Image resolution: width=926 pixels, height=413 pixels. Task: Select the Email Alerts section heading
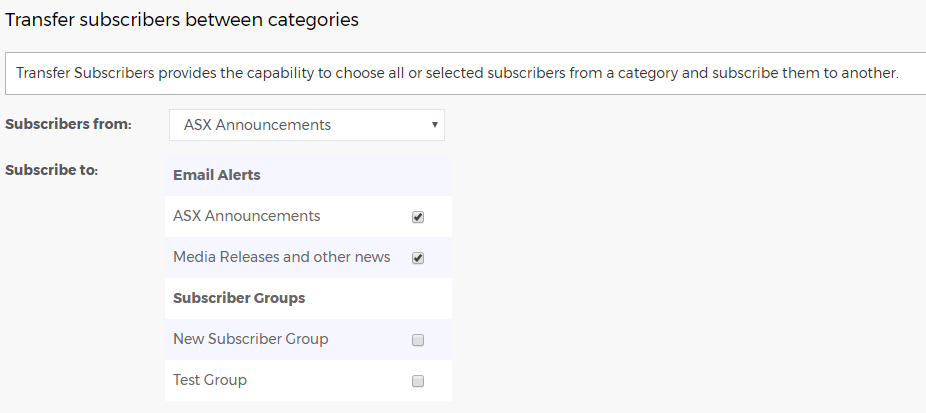coord(216,175)
